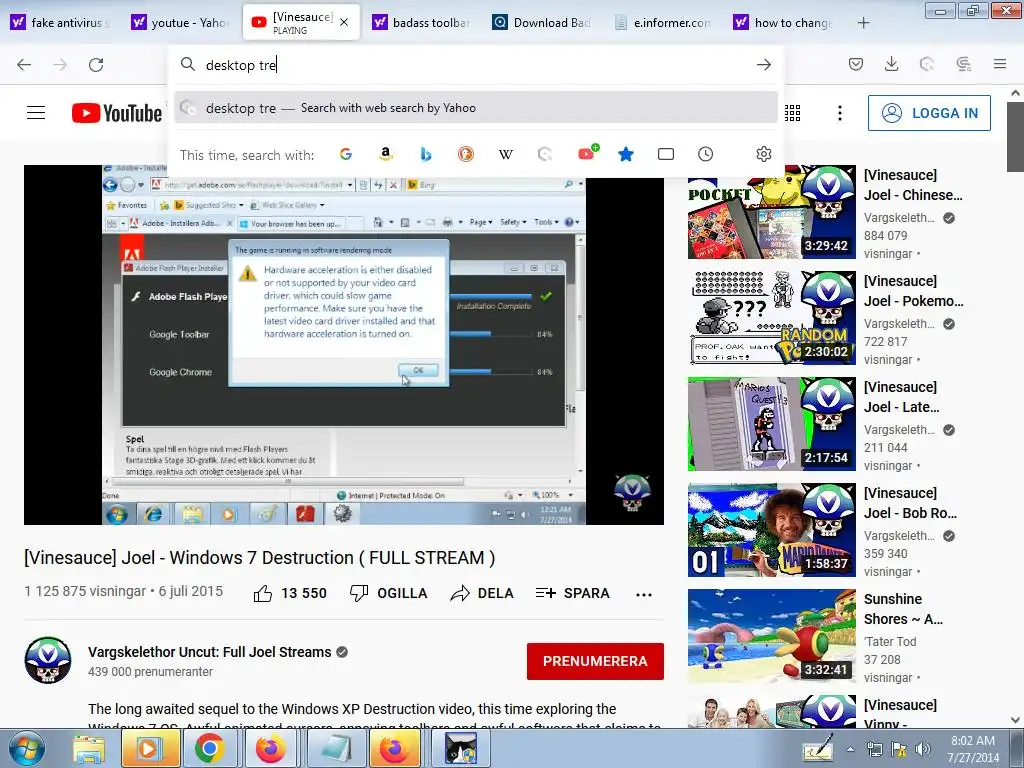Open search settings gear icon

click(763, 154)
